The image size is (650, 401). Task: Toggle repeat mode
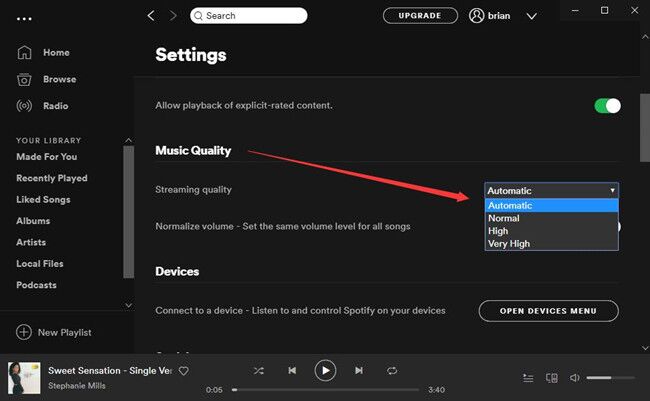[392, 371]
